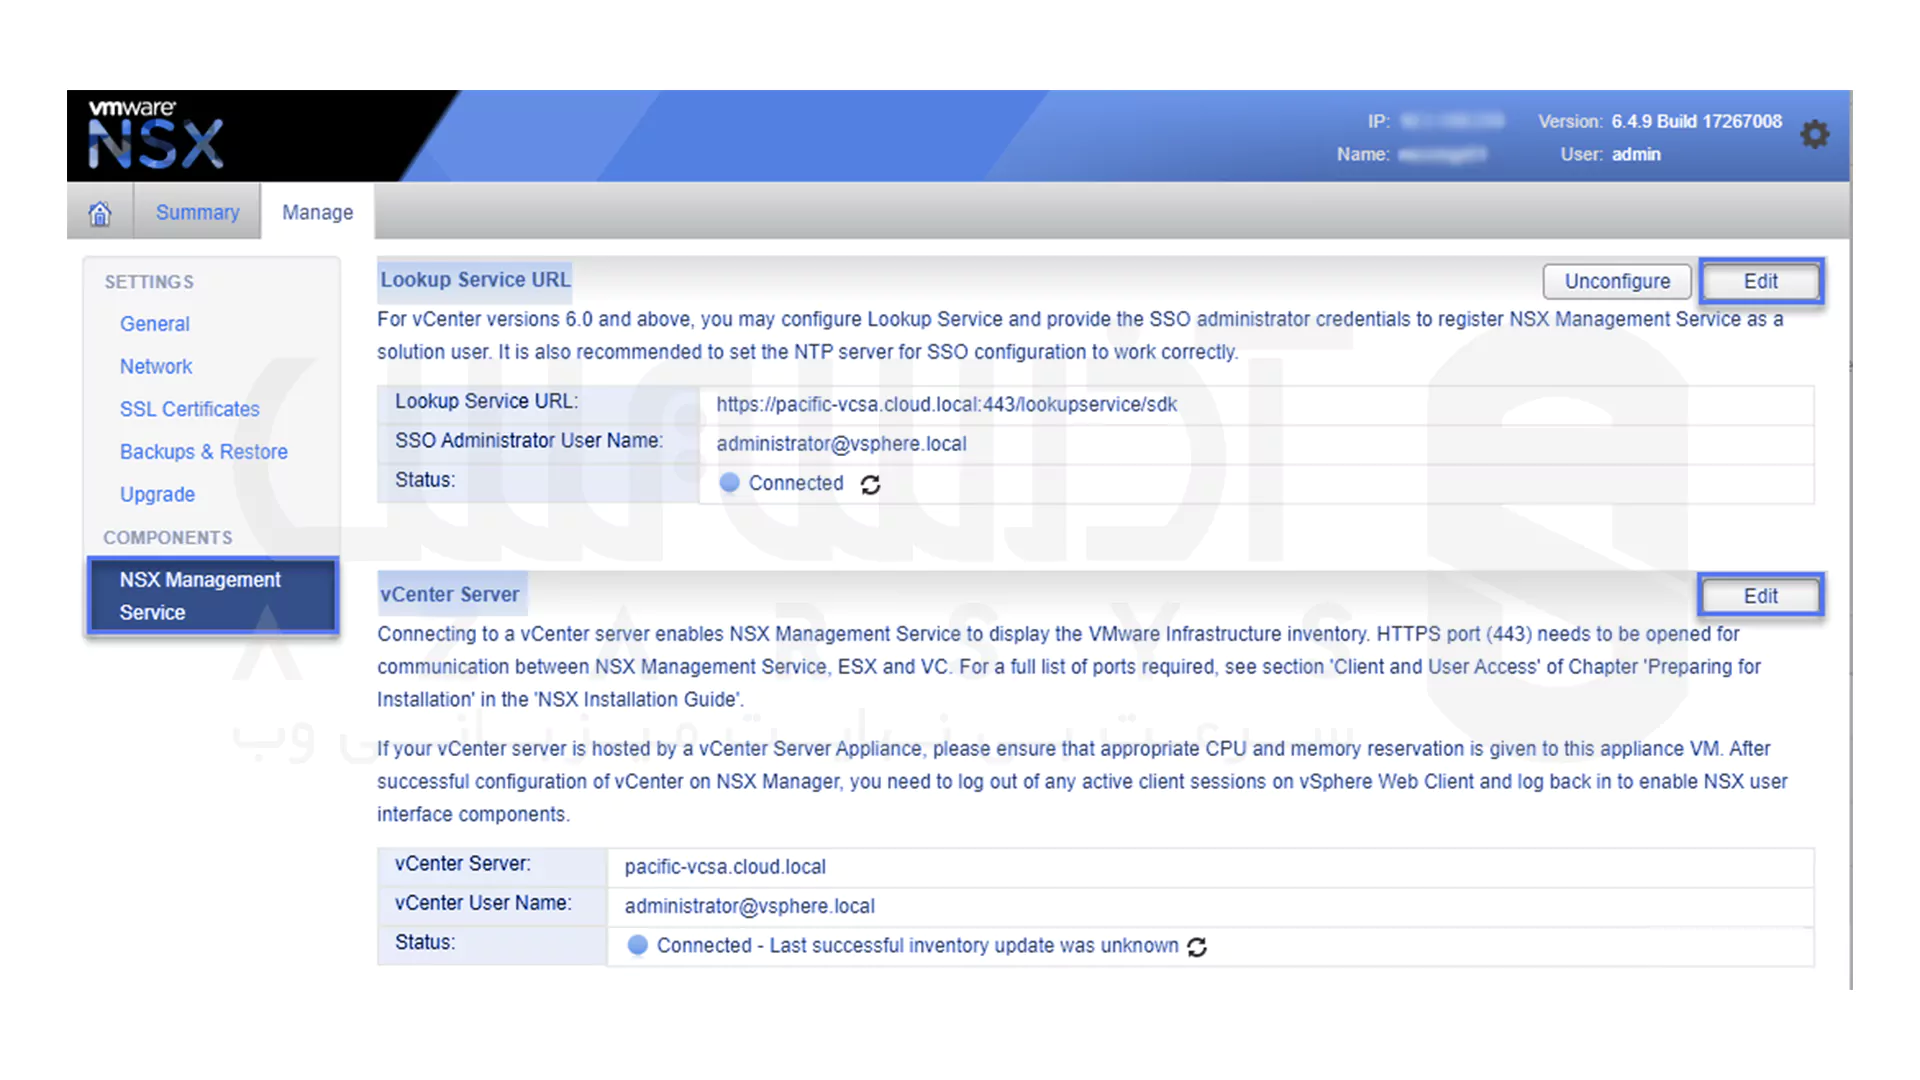Click the vCenter Server section heading

click(449, 595)
